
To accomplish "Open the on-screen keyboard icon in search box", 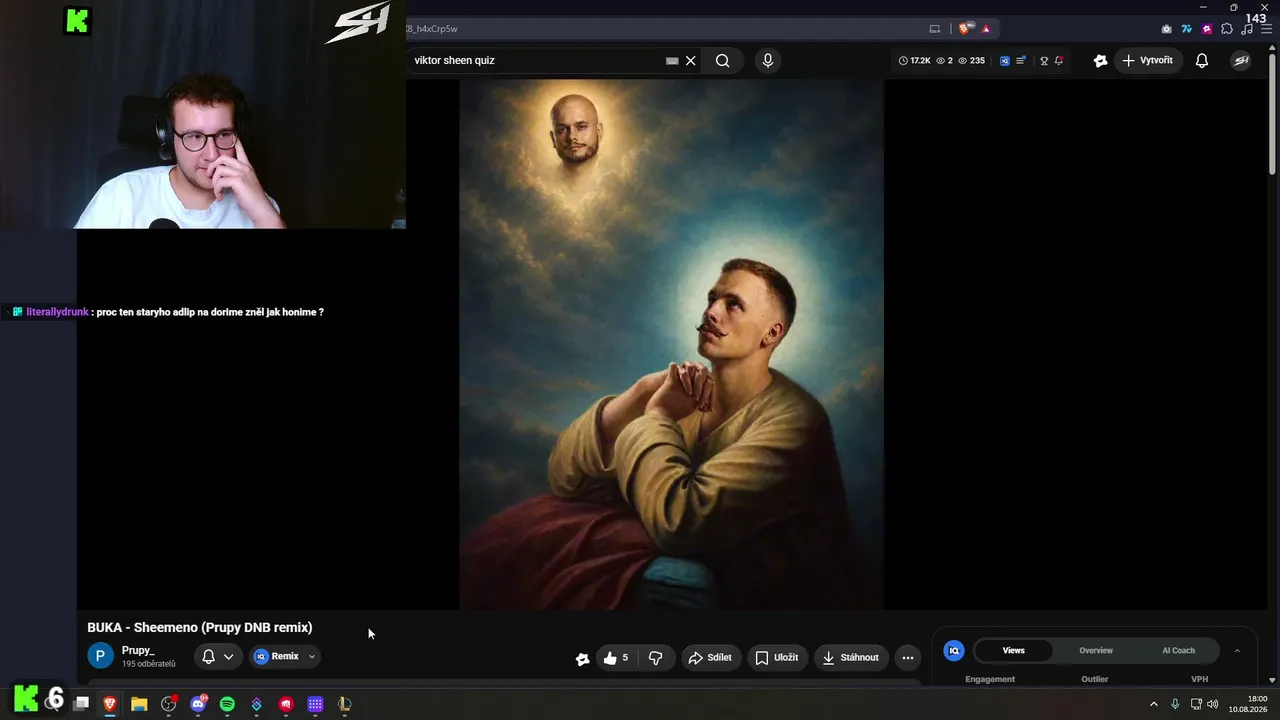I will [x=672, y=60].
